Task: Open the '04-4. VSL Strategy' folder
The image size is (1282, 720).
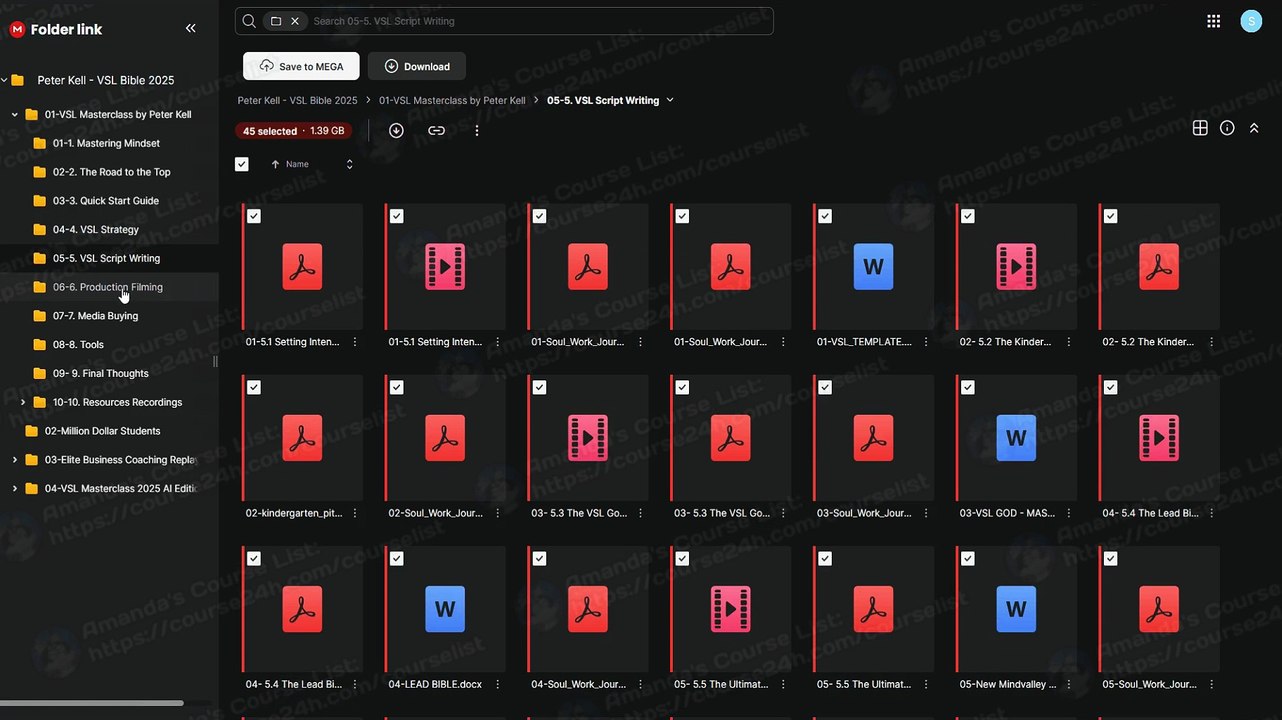Action: click(96, 230)
